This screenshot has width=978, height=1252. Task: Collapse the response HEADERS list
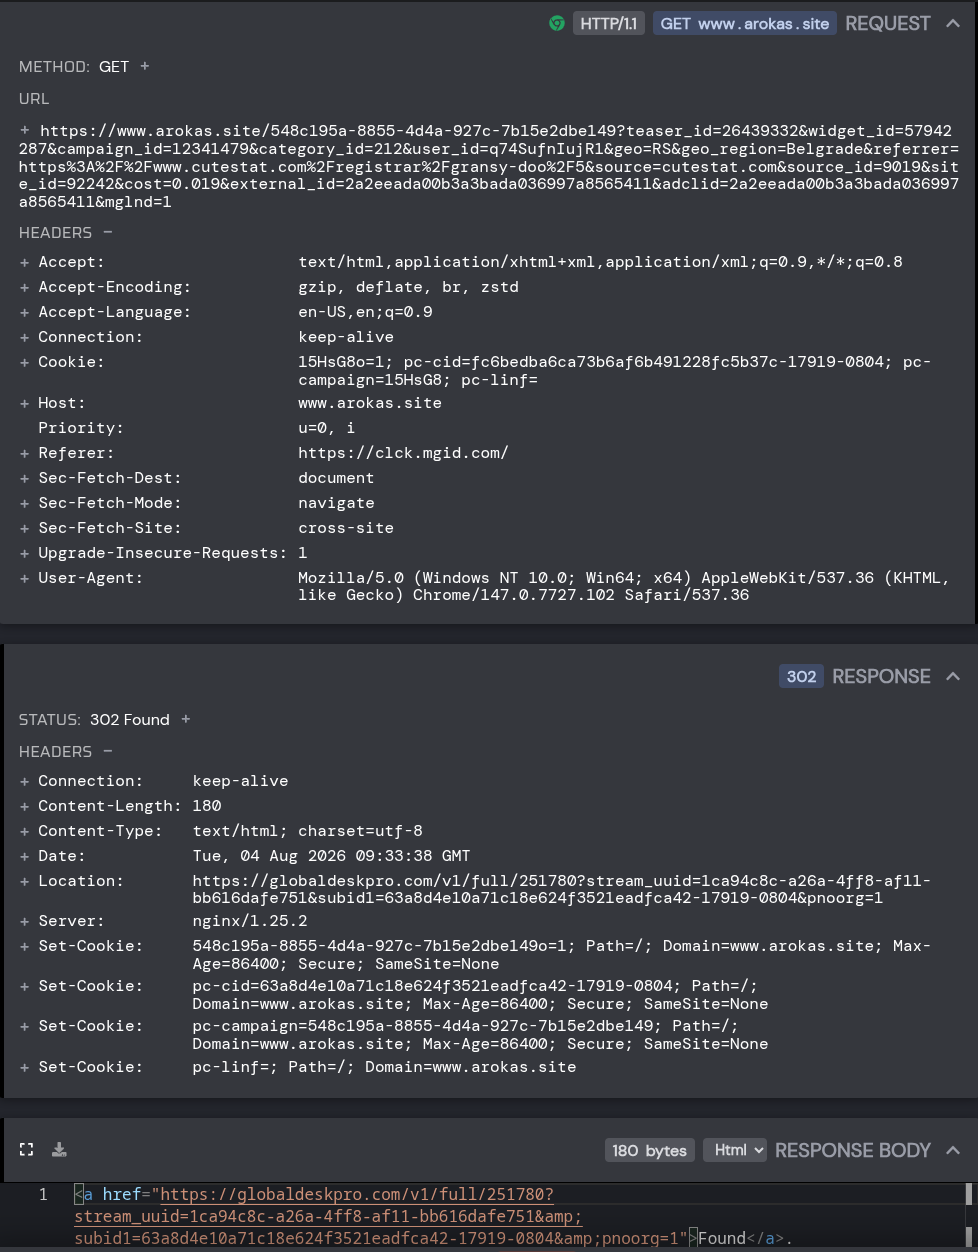pyautogui.click(x=107, y=751)
